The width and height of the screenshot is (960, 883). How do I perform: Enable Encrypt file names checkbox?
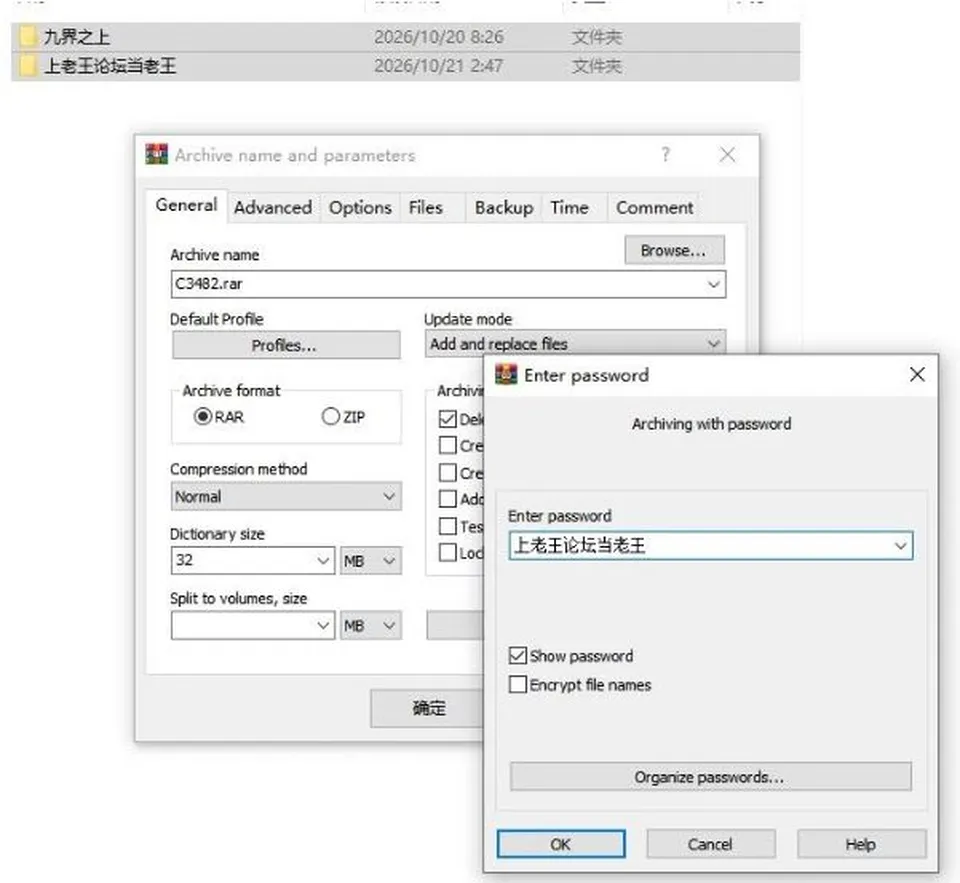[x=517, y=685]
